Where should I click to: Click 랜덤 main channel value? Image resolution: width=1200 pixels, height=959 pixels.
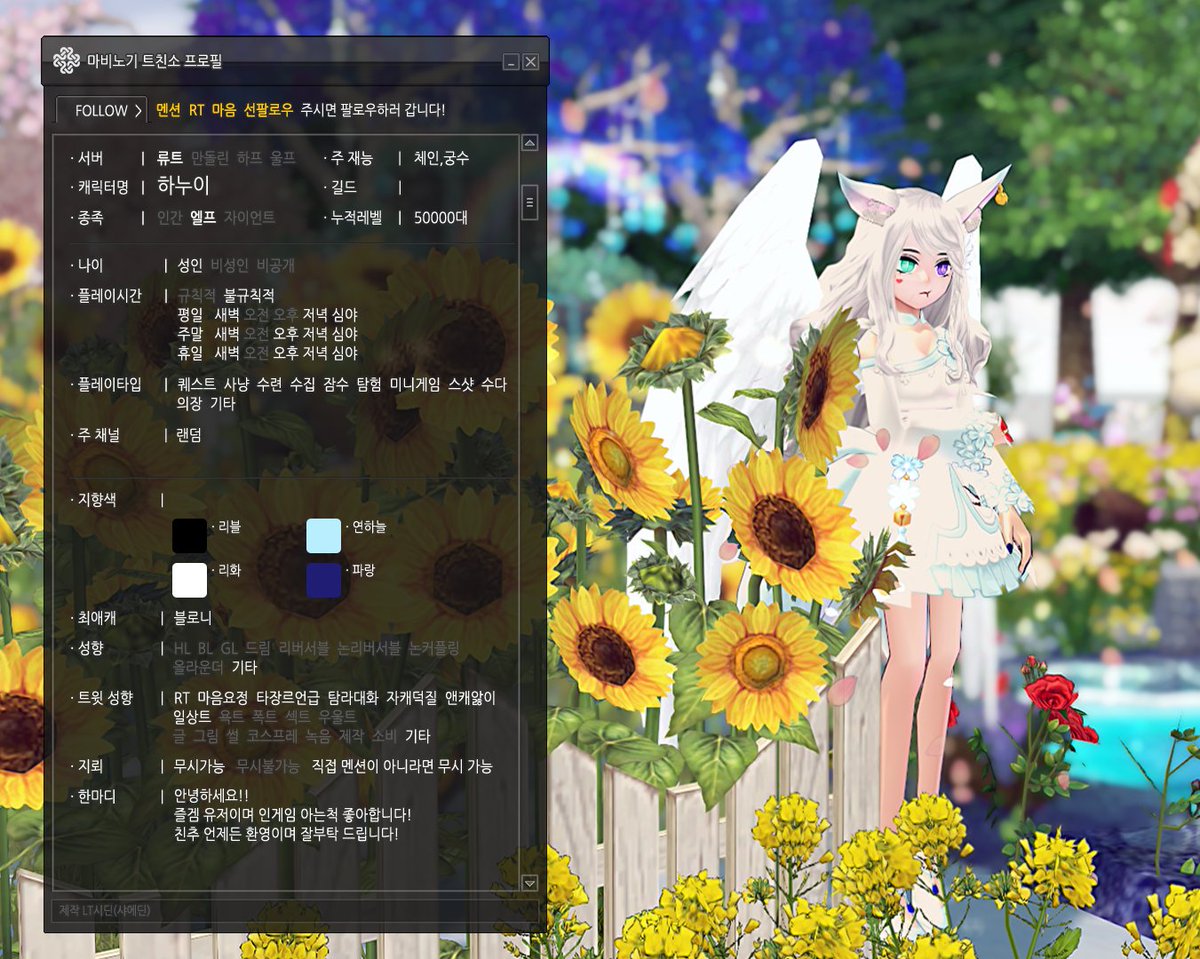pyautogui.click(x=190, y=435)
